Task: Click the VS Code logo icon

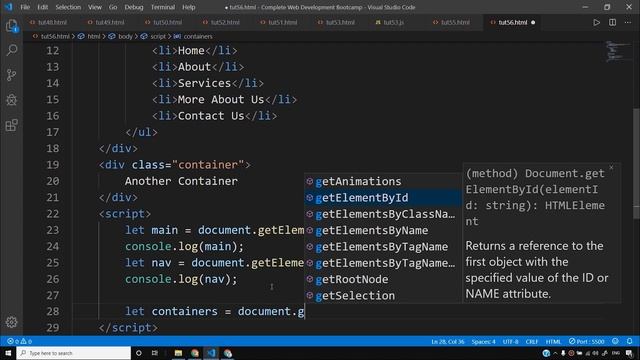Action: tap(9, 7)
